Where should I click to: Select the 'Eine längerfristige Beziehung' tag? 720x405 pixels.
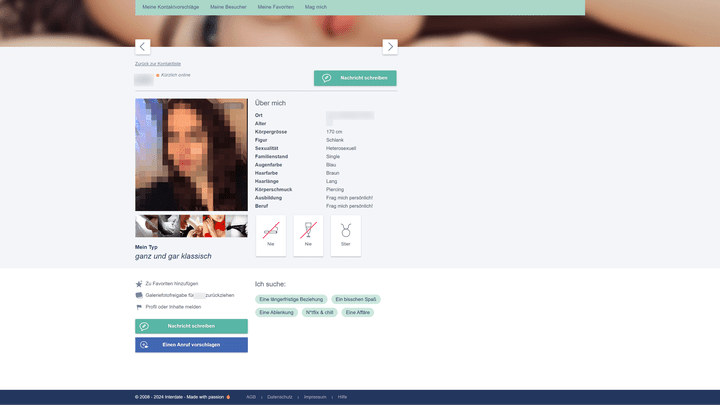[291, 299]
